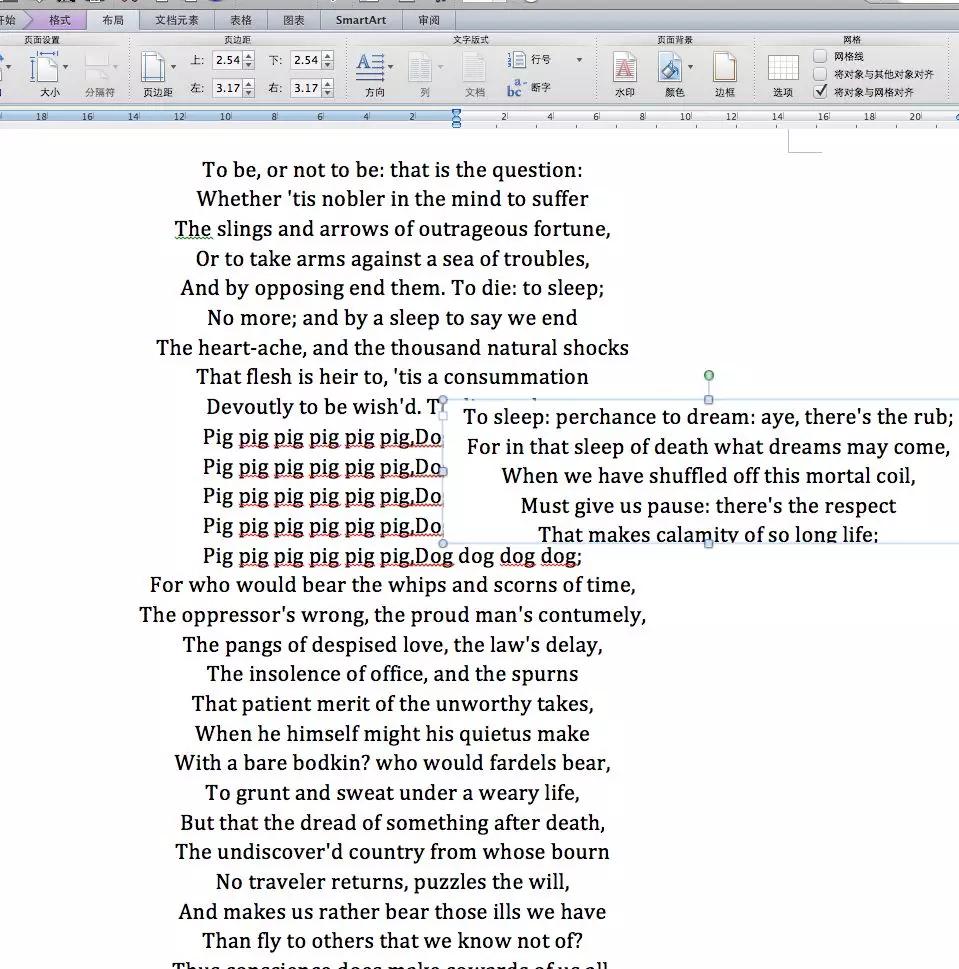Click the green rotation handle of the text box
This screenshot has width=959, height=969.
709,375
